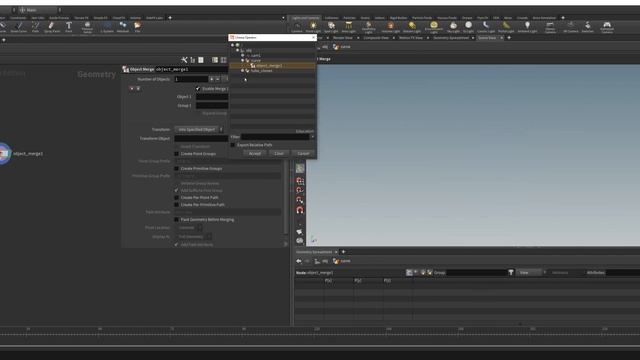Add new pane tab next to Scene View
This screenshot has height=360, width=640.
click(x=509, y=38)
